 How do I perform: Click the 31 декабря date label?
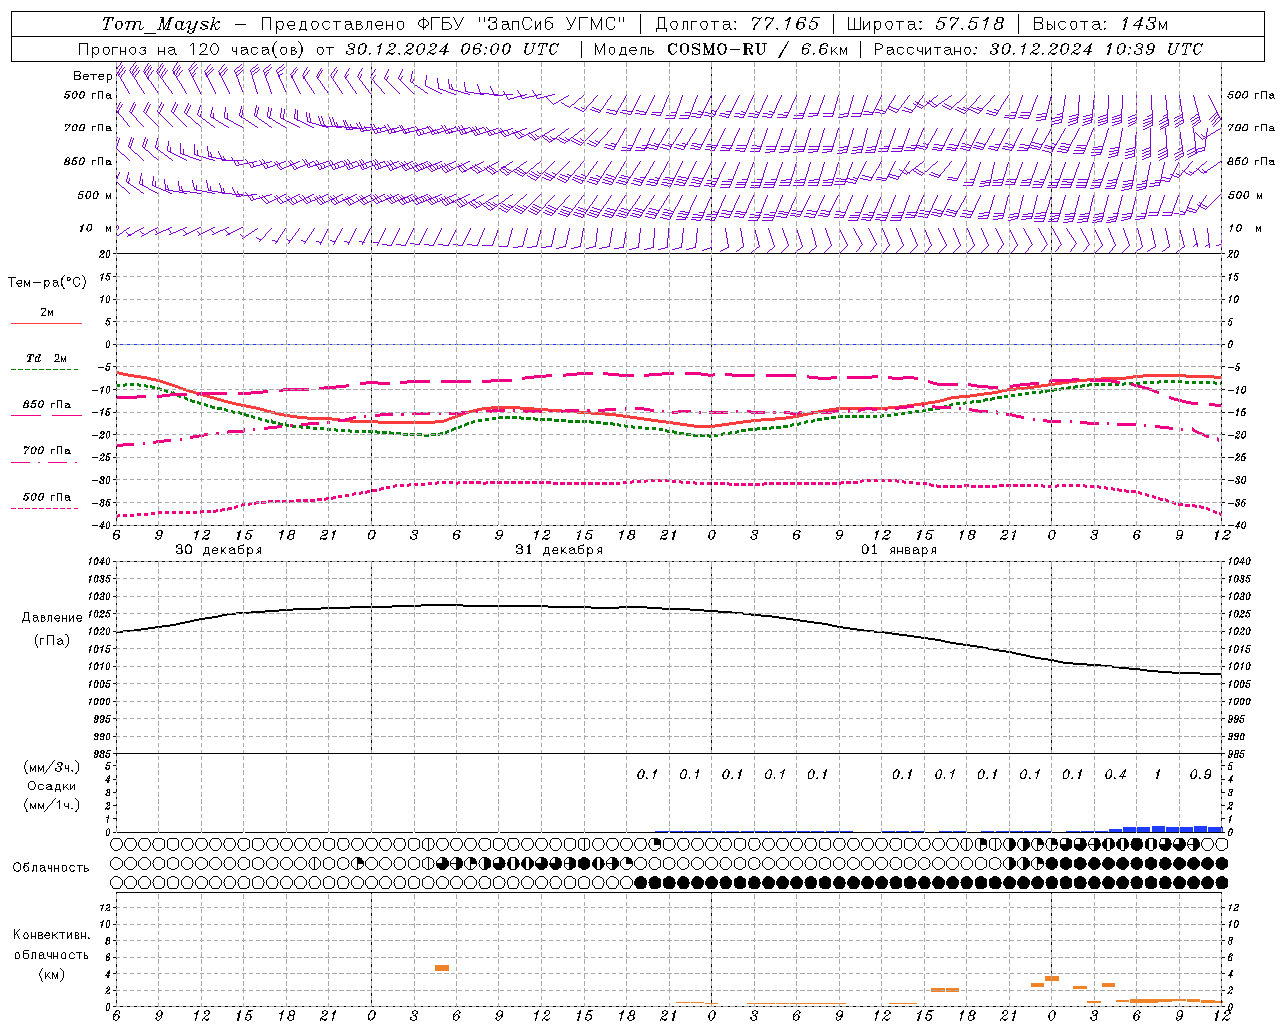[x=559, y=550]
